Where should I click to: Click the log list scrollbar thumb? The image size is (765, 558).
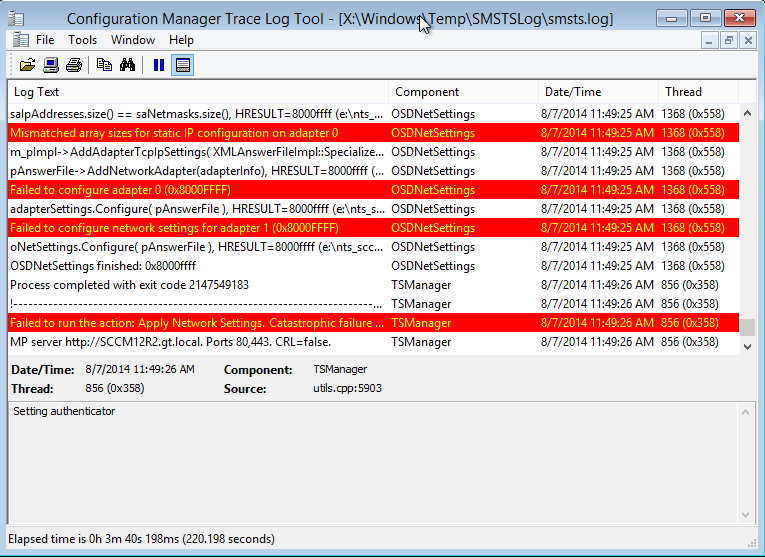tap(747, 327)
